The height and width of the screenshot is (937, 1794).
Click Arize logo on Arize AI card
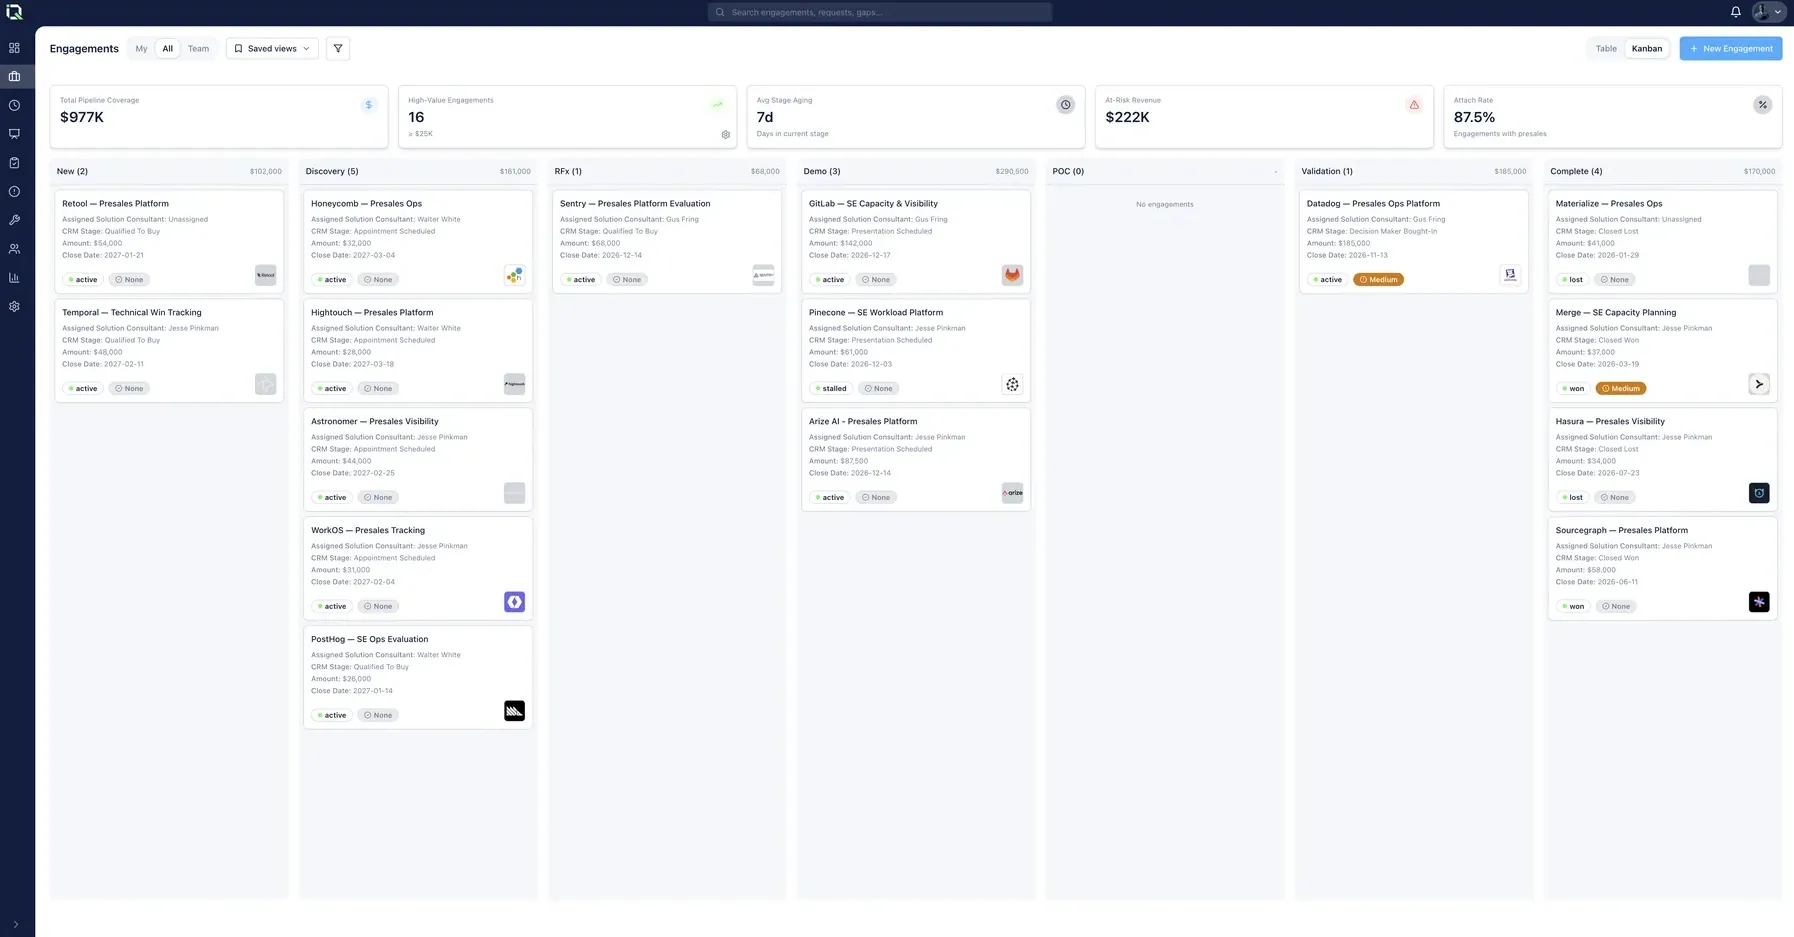click(x=1012, y=493)
